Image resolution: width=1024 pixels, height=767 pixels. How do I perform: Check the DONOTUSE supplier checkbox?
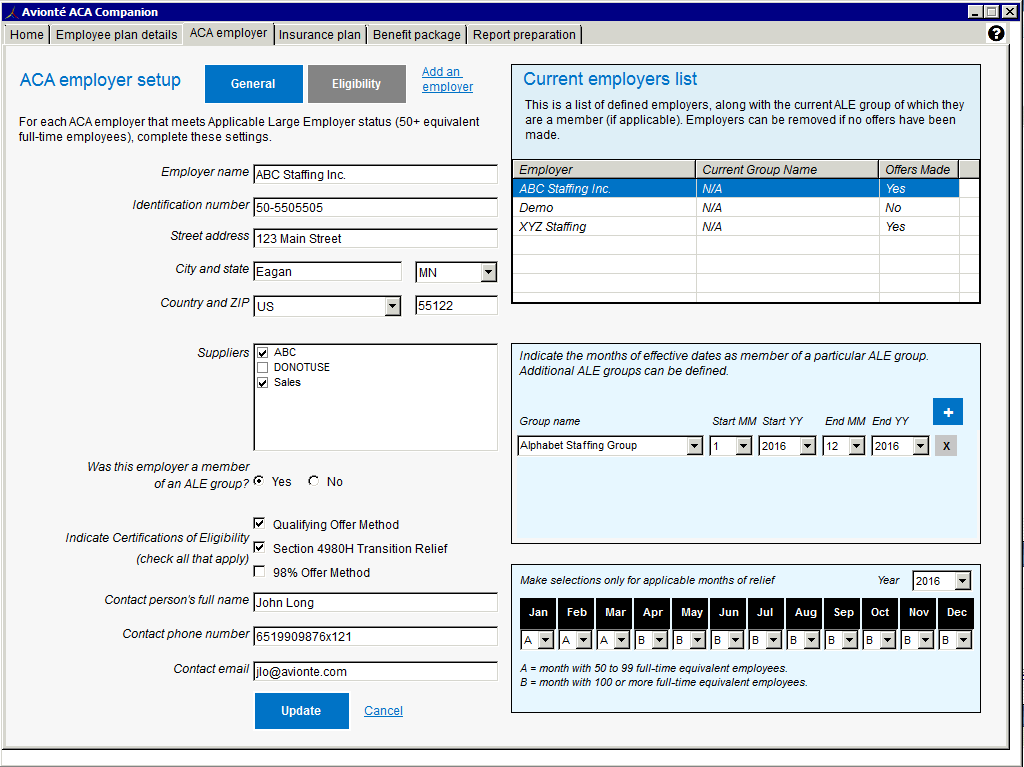262,367
